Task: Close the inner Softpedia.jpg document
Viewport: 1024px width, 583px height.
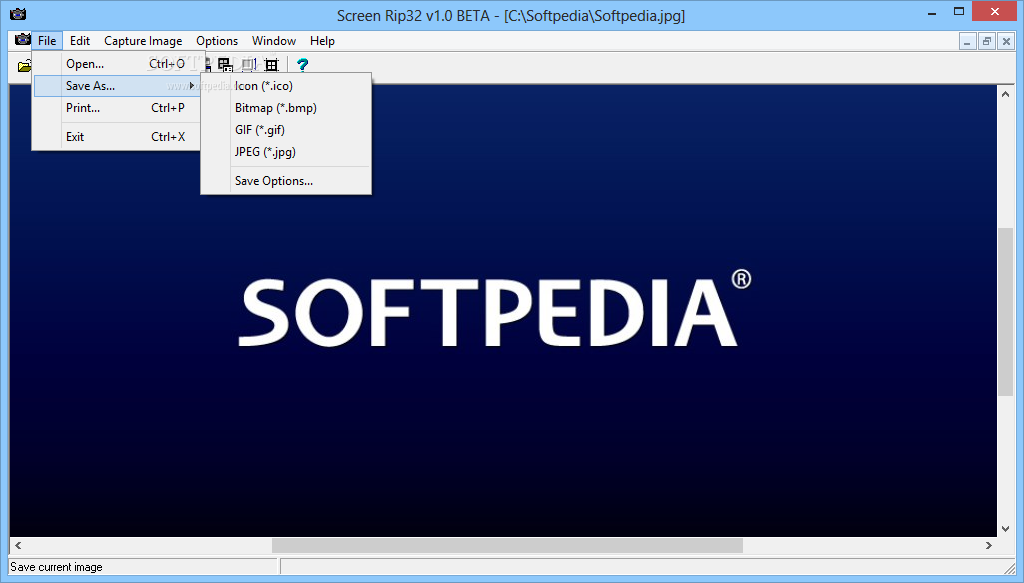Action: 1006,41
